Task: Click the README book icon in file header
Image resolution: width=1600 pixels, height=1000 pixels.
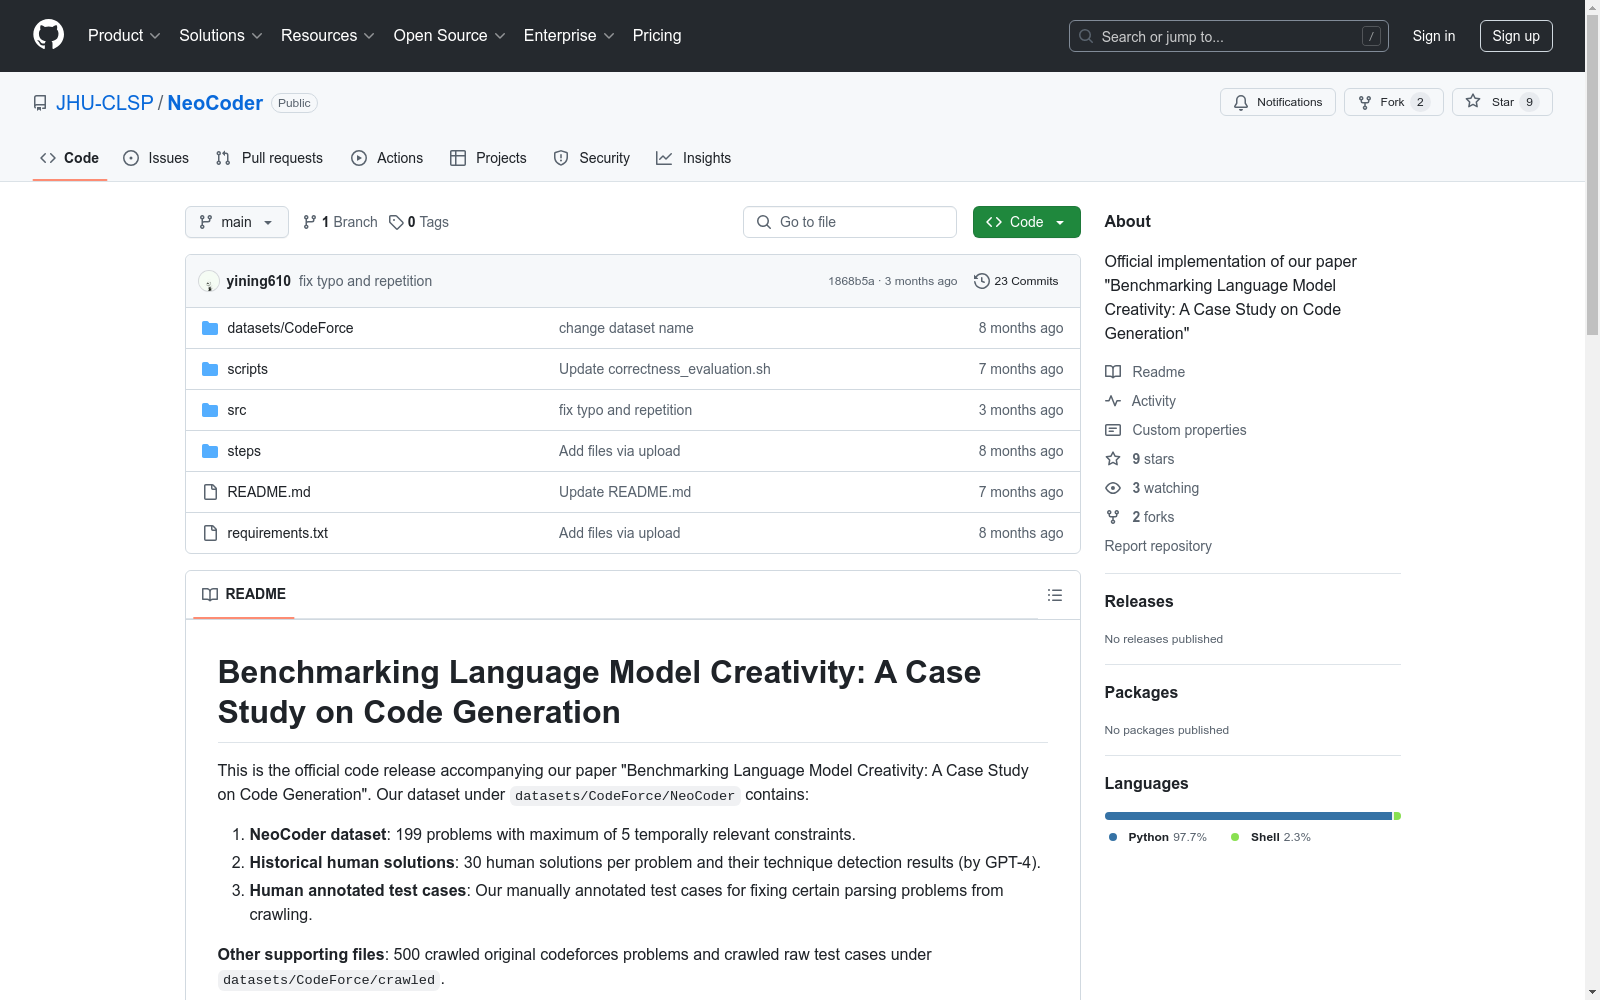Action: (210, 594)
